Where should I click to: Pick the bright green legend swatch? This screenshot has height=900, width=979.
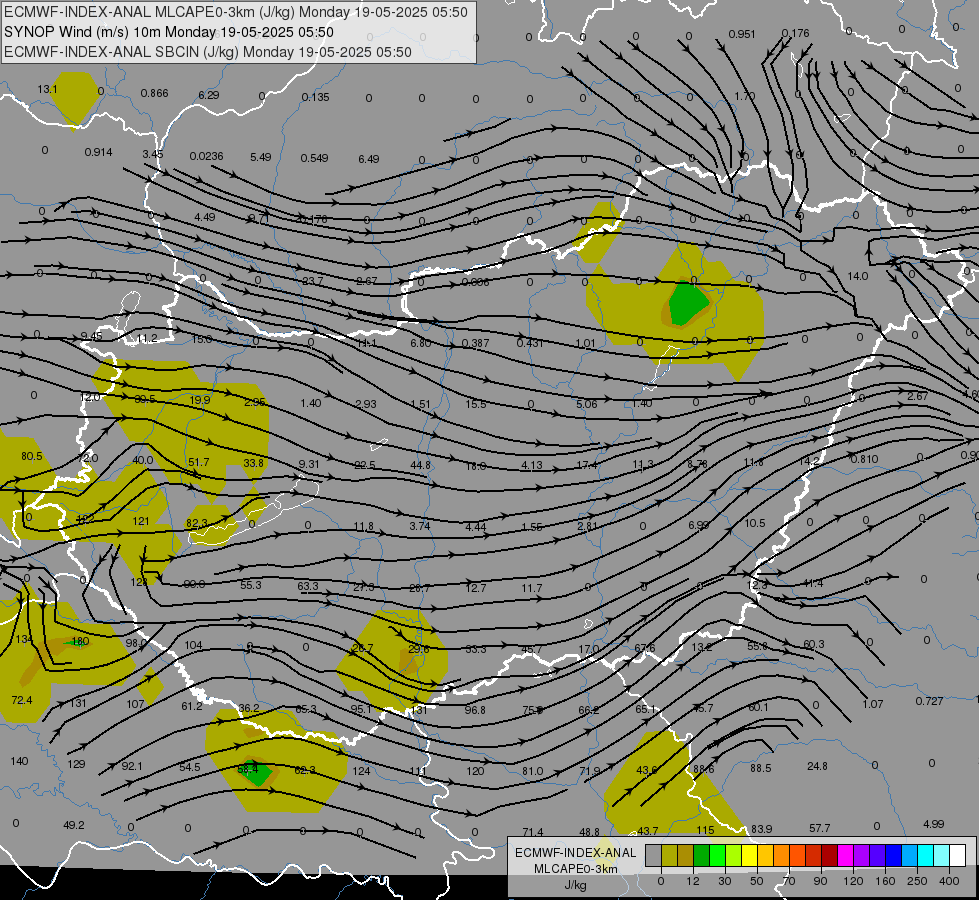pyautogui.click(x=717, y=855)
